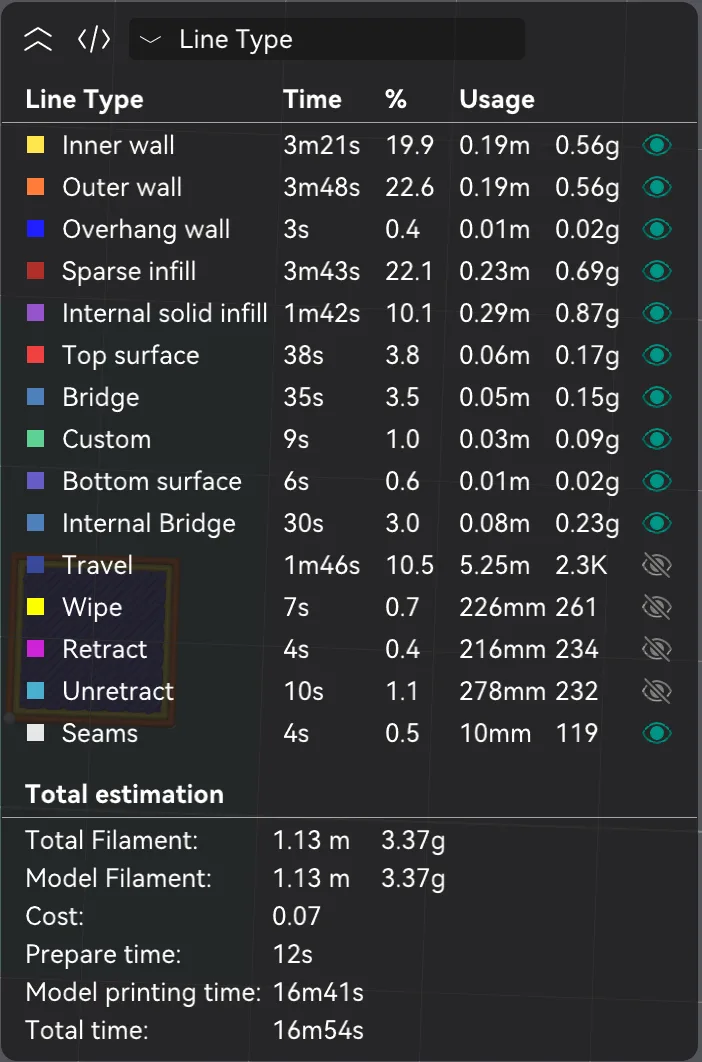702x1062 pixels.
Task: Select the Overhang wall label
Action: [x=146, y=229]
